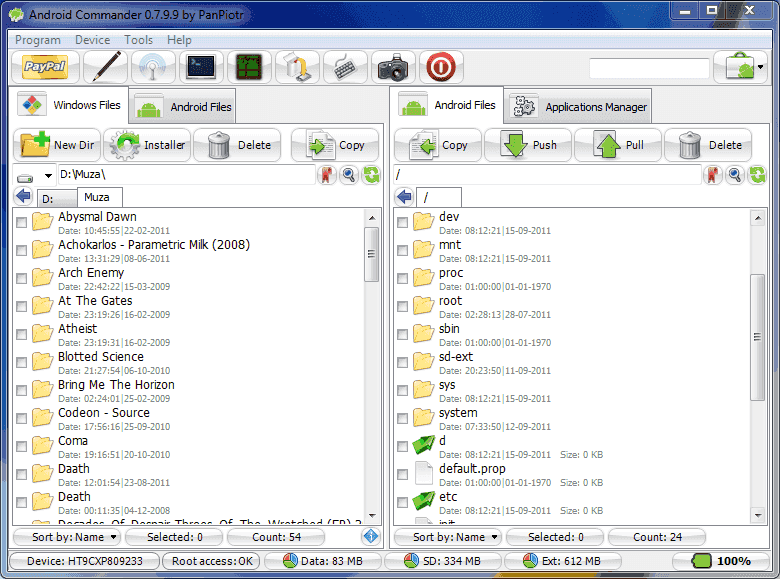Search in left panel with magnifier
Image resolution: width=780 pixels, height=579 pixels.
pos(349,175)
